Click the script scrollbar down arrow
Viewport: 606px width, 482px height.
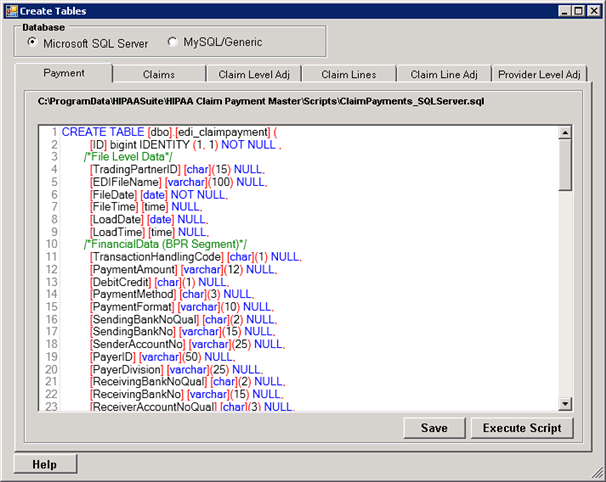pos(565,402)
